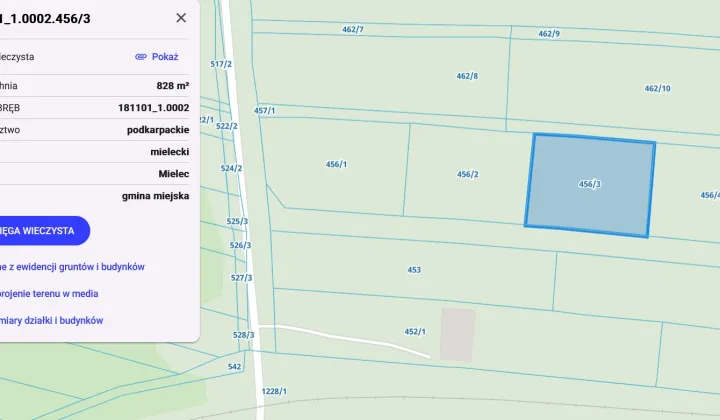Open the wymiary działki i budynków link
720x420 pixels.
51,320
